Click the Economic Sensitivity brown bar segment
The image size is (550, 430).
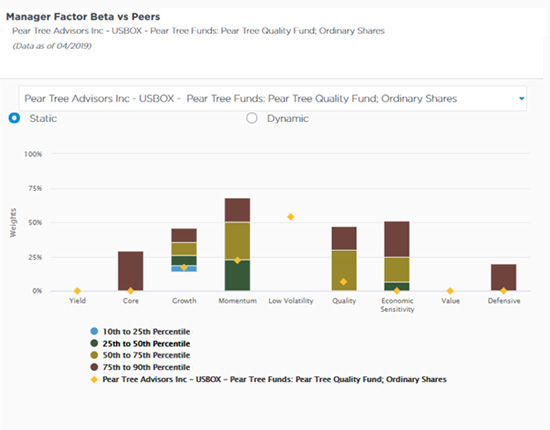[x=397, y=239]
